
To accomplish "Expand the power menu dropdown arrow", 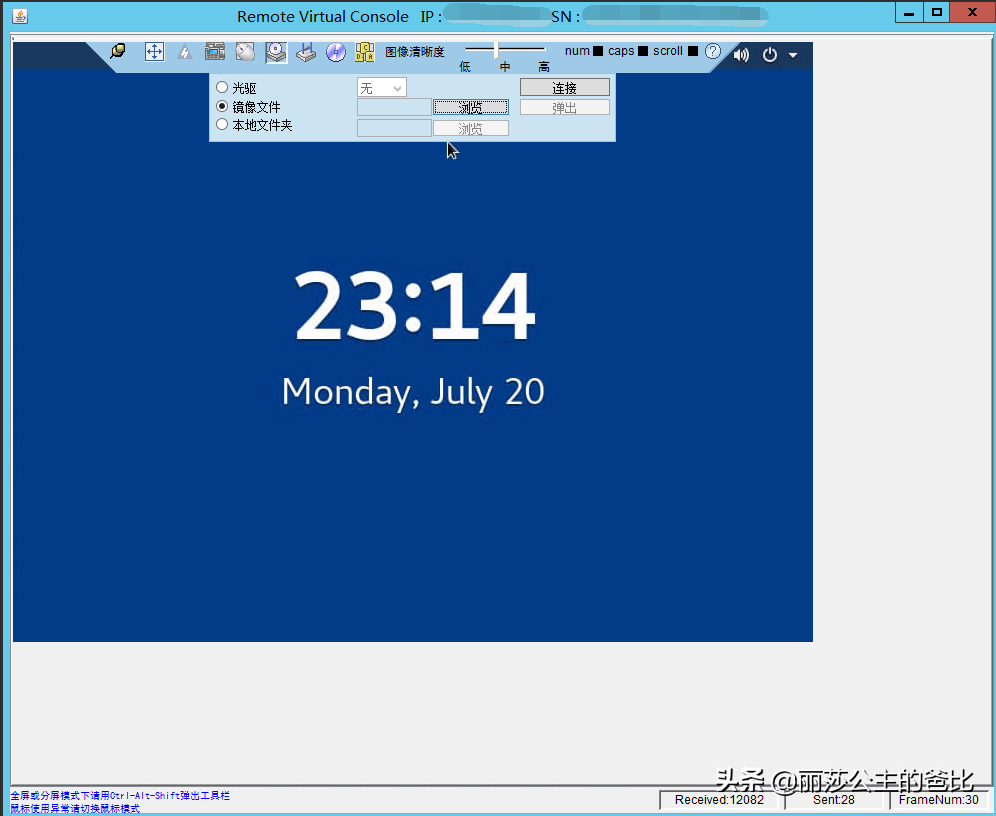I will tap(793, 56).
